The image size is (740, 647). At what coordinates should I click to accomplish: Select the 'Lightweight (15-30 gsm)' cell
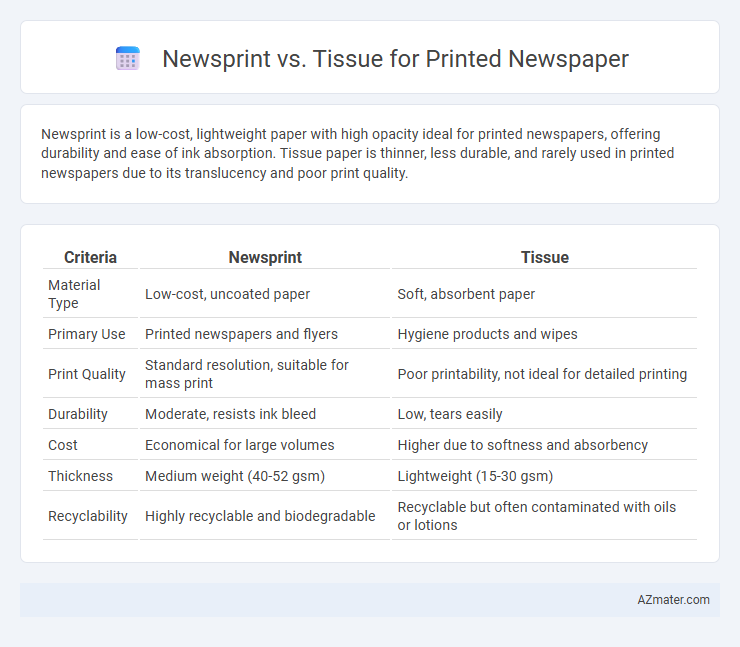pyautogui.click(x=475, y=476)
